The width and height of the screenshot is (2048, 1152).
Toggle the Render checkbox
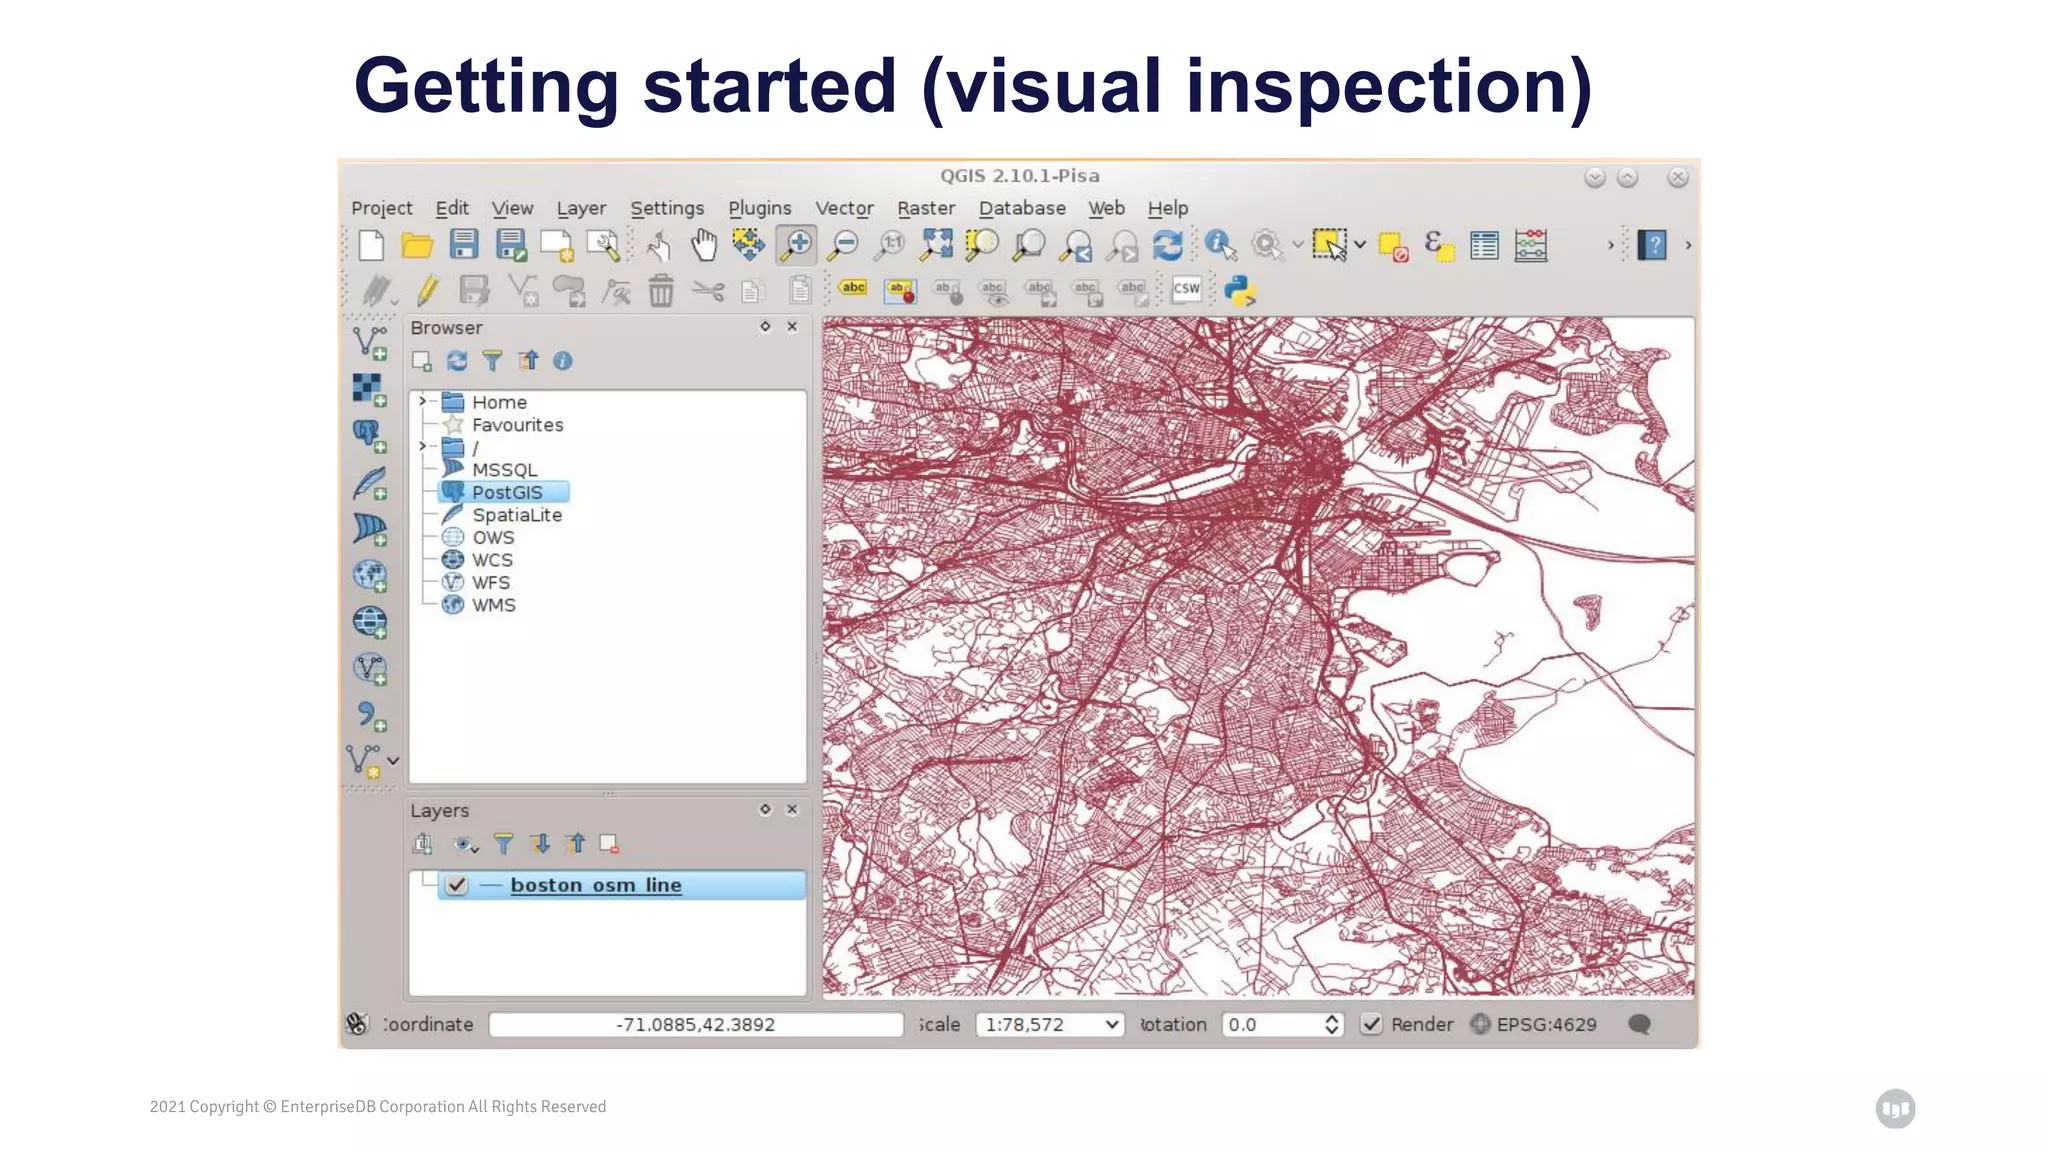tap(1371, 1024)
